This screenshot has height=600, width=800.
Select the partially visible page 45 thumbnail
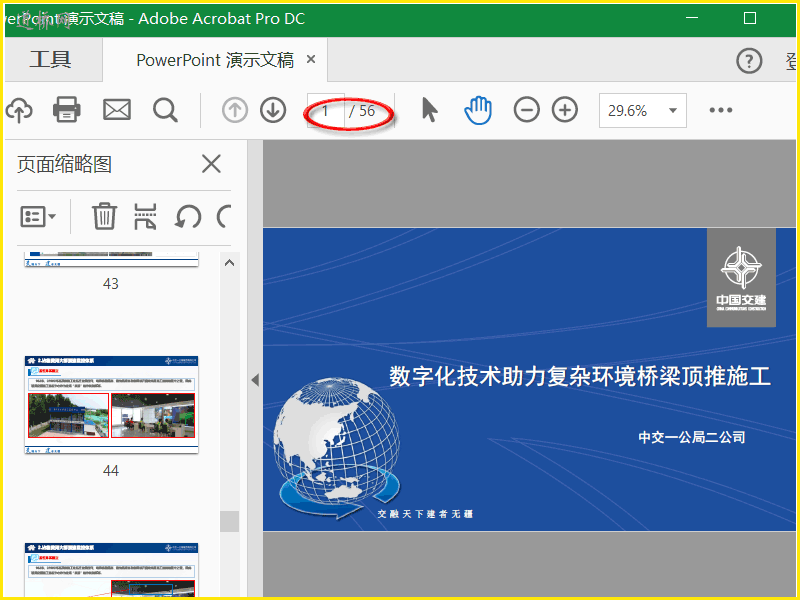pos(111,570)
